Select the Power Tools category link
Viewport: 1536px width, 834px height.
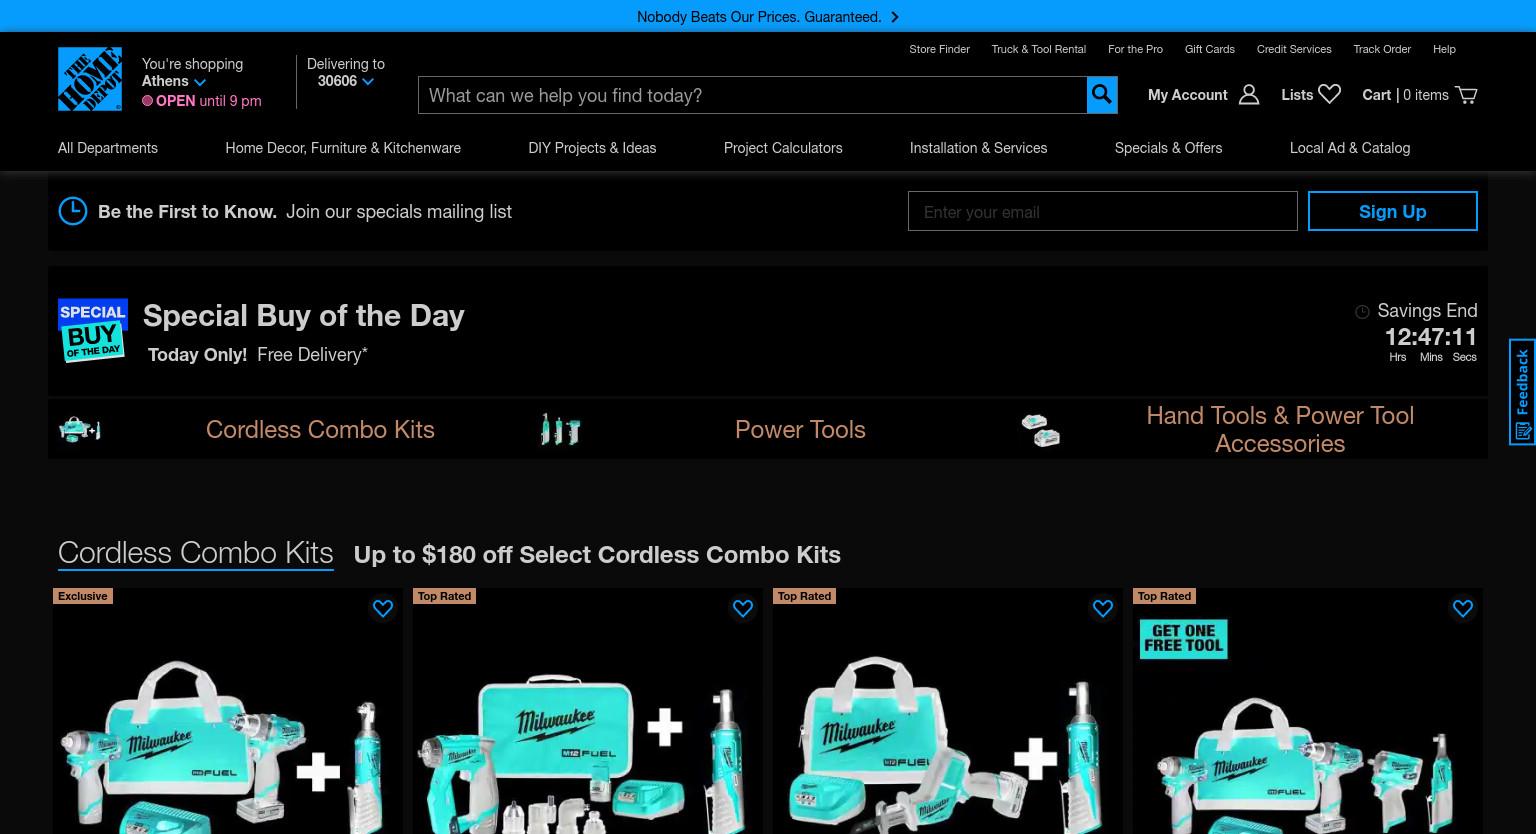coord(800,430)
